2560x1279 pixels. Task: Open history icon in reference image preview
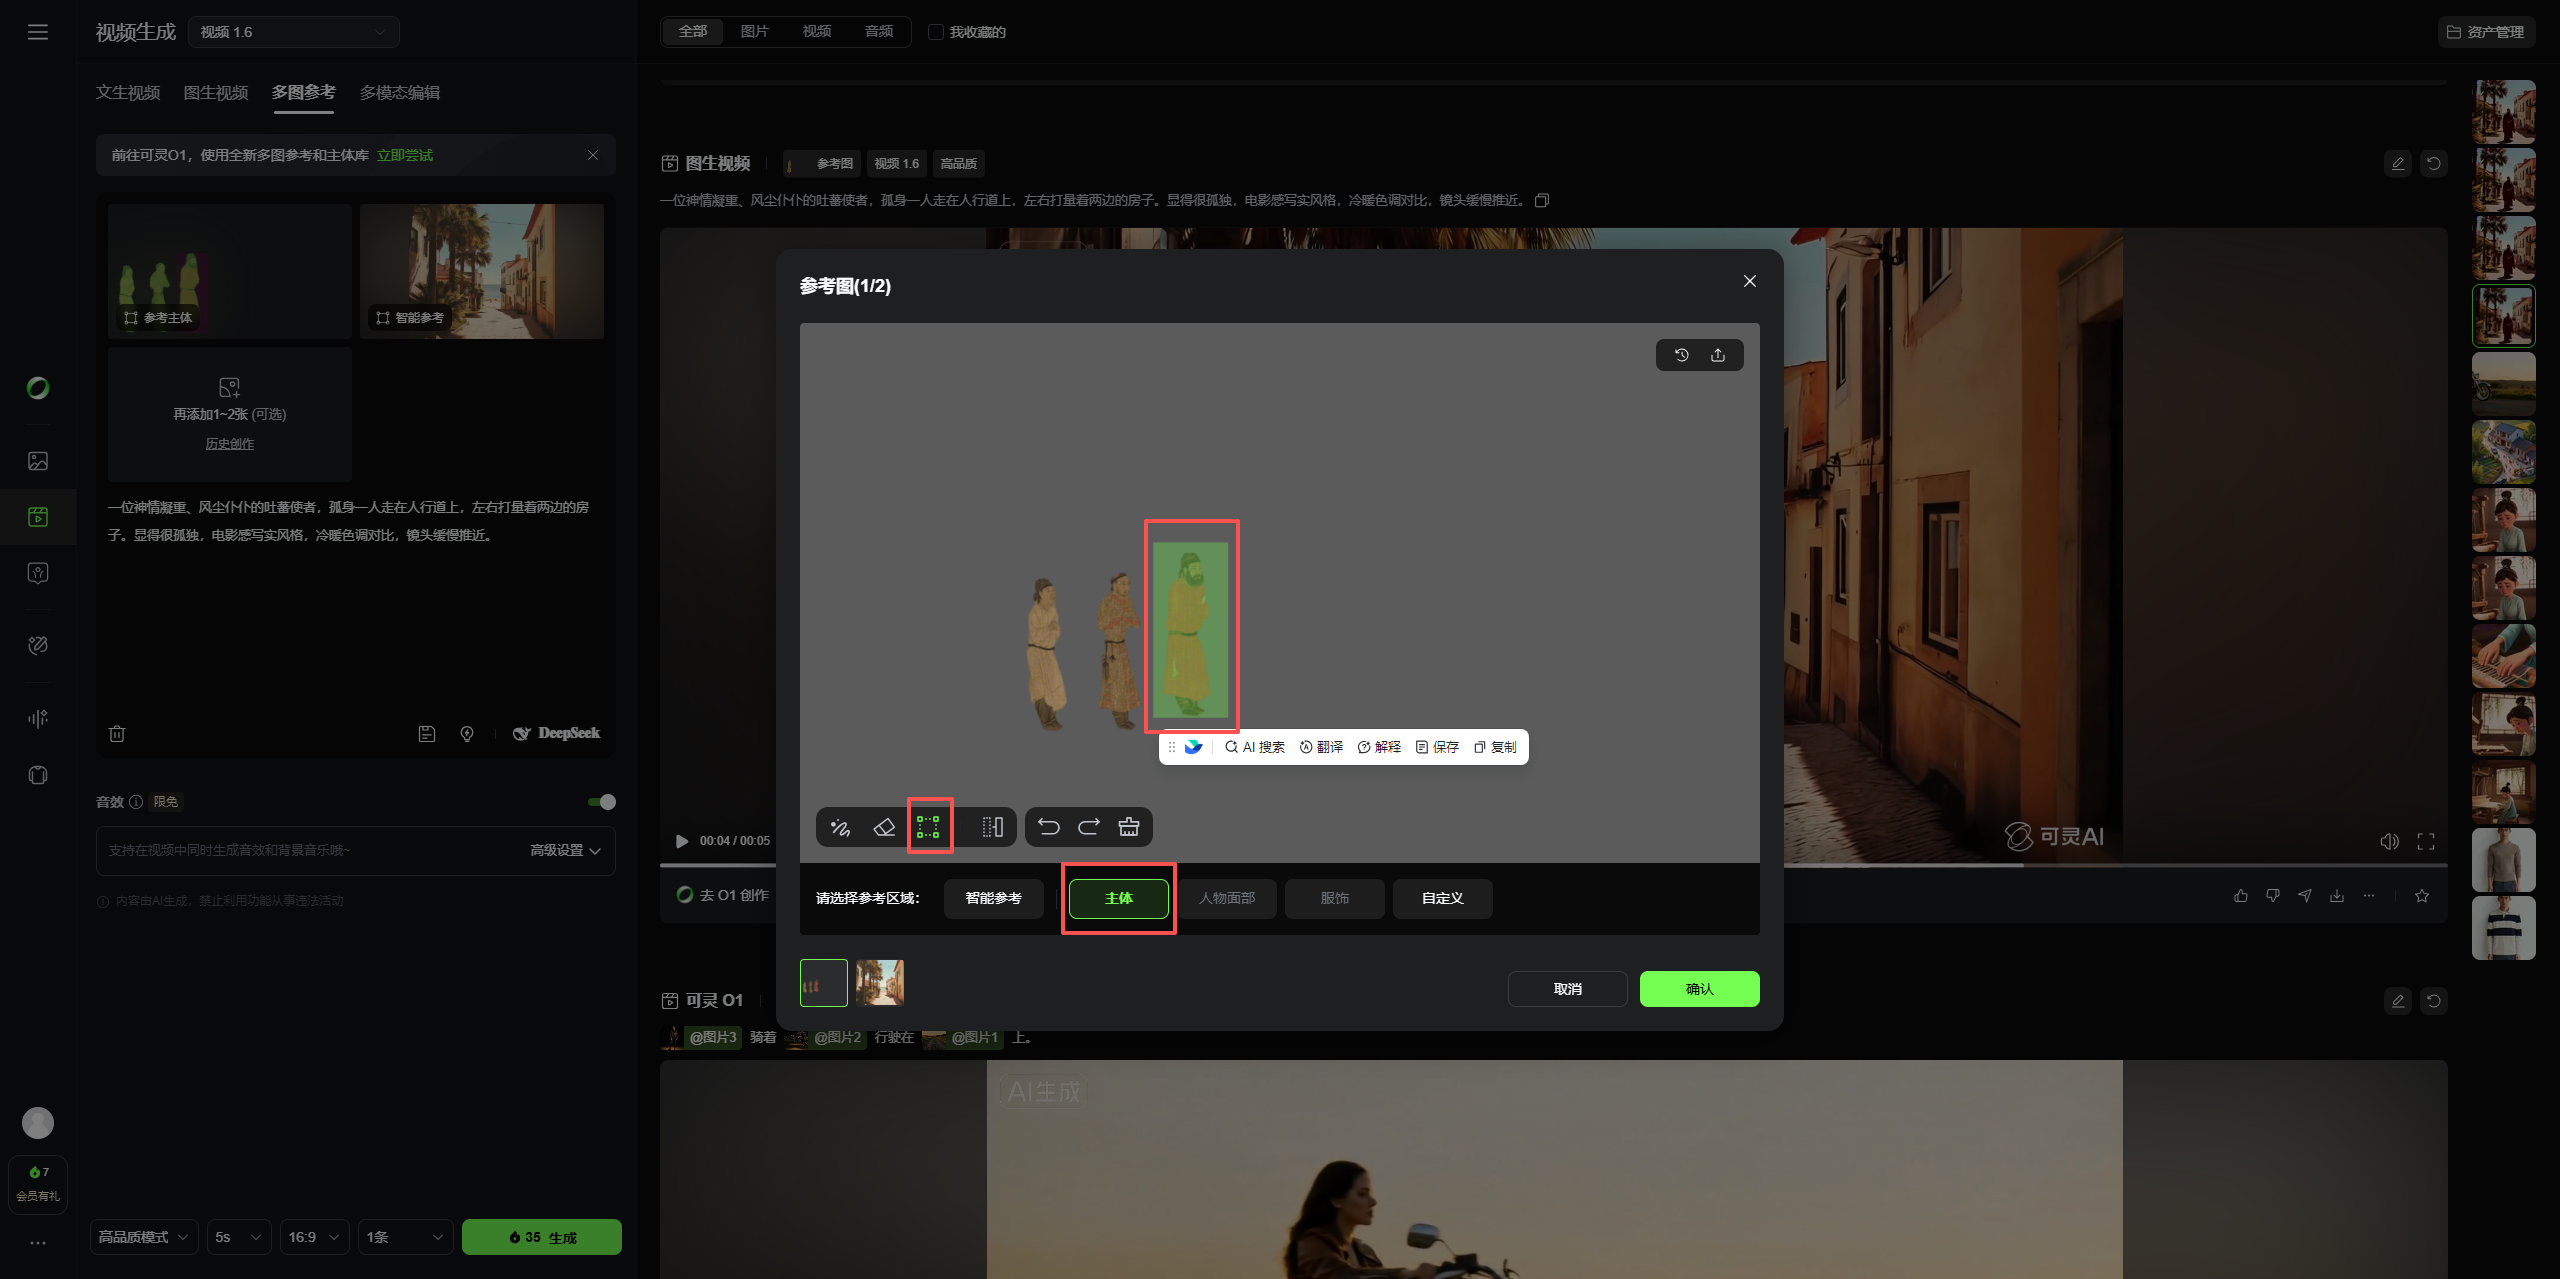(1682, 355)
